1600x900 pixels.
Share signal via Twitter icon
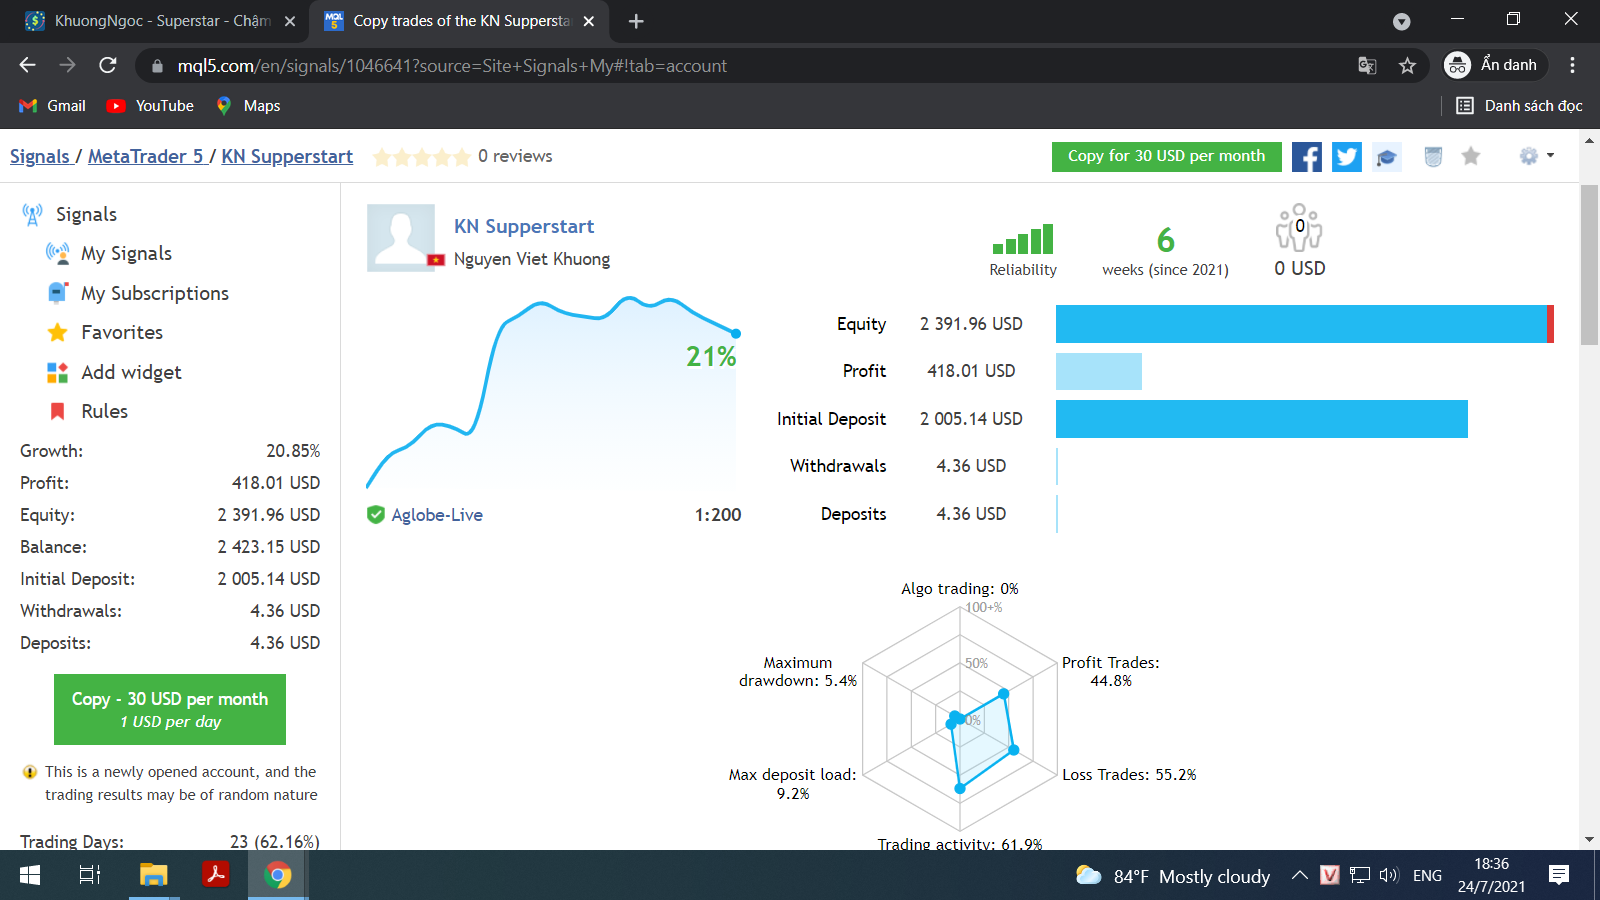(x=1347, y=157)
